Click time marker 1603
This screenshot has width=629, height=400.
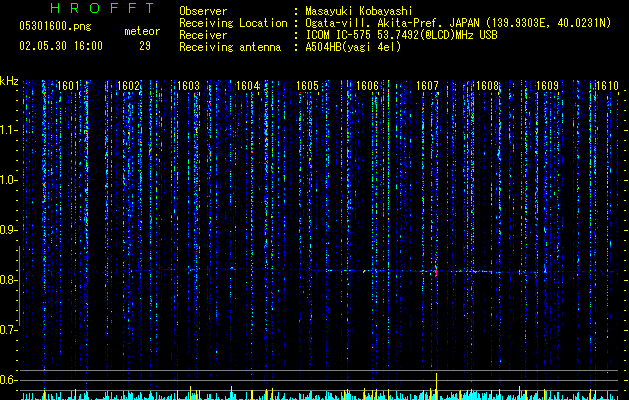tap(188, 86)
